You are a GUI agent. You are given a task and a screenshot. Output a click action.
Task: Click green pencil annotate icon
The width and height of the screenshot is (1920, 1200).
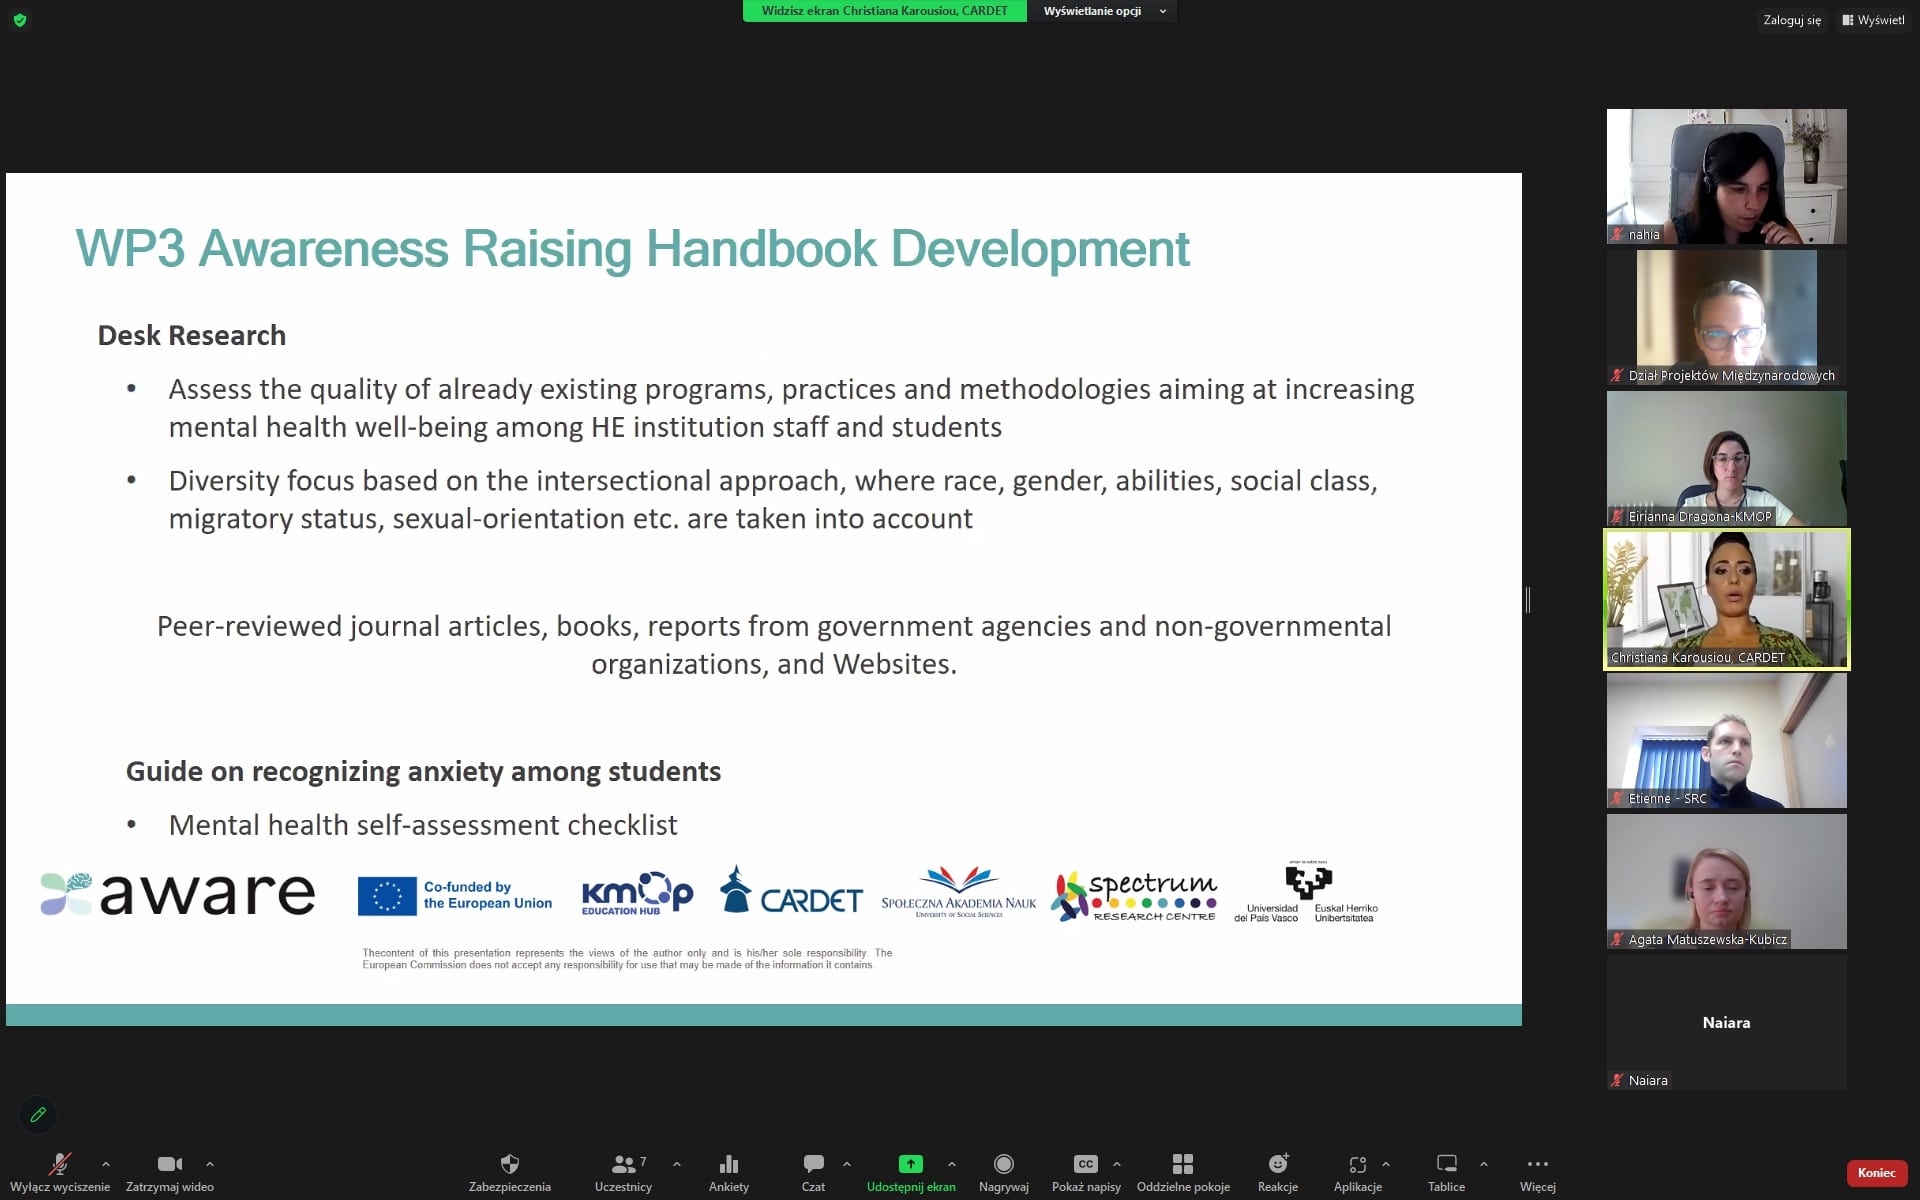38,1114
